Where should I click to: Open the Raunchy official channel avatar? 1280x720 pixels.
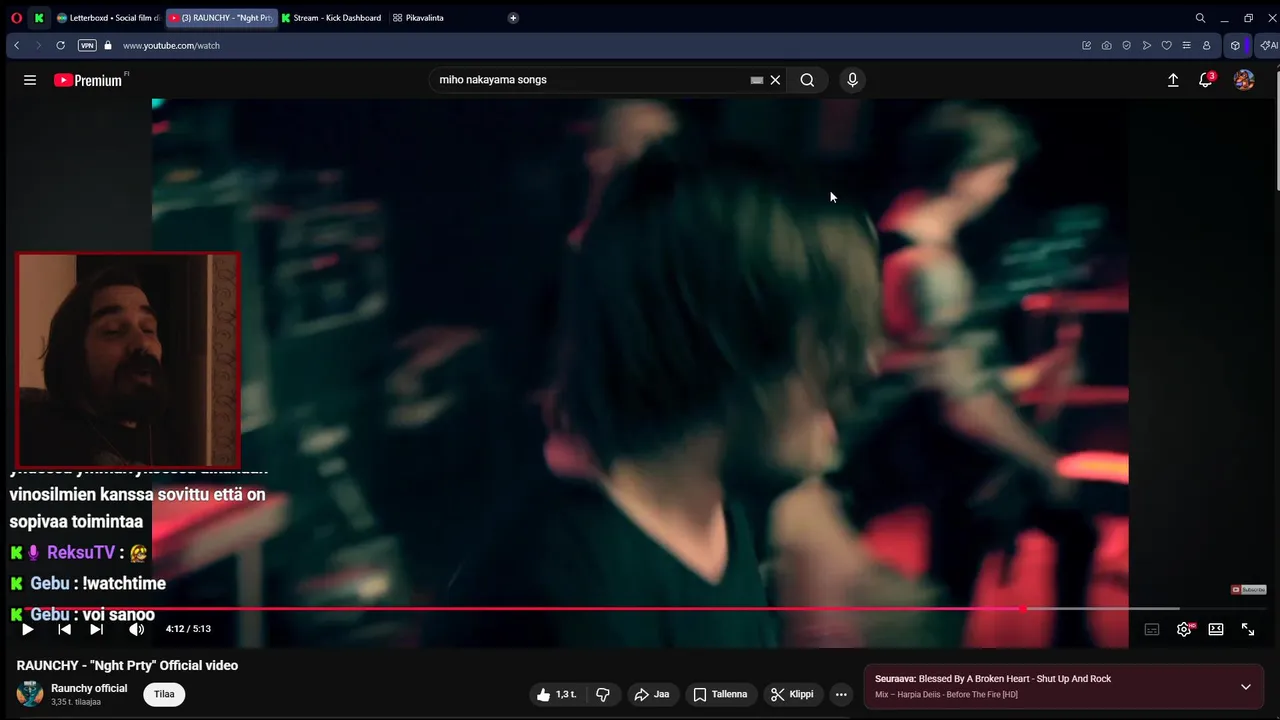tap(30, 694)
